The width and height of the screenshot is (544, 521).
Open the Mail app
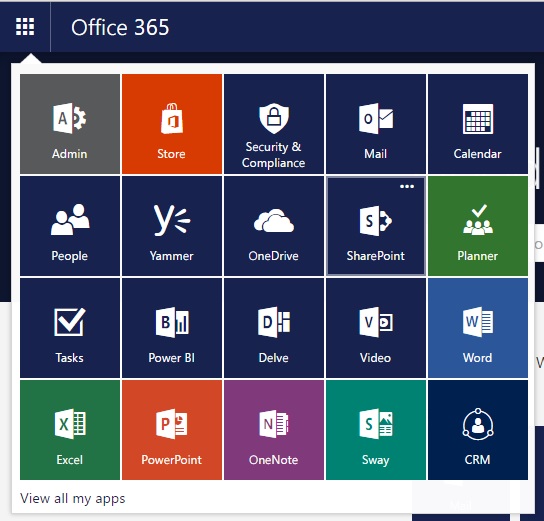(x=376, y=124)
